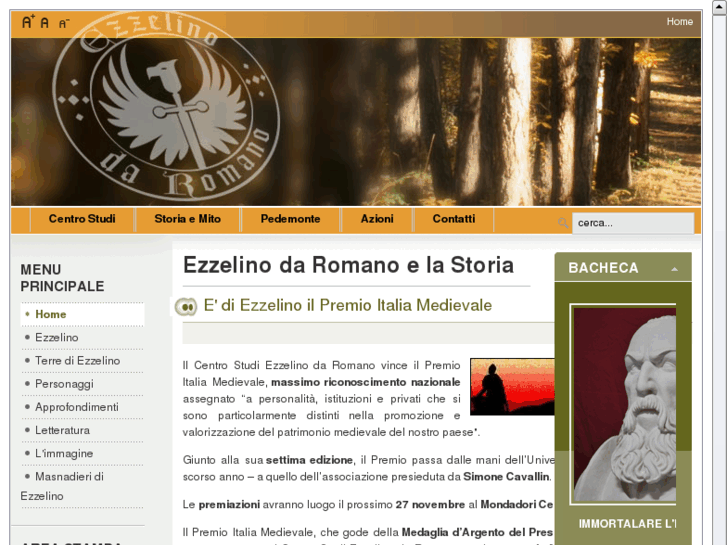The width and height of the screenshot is (727, 545).
Task: Open the Pedemonte menu
Action: coord(290,219)
